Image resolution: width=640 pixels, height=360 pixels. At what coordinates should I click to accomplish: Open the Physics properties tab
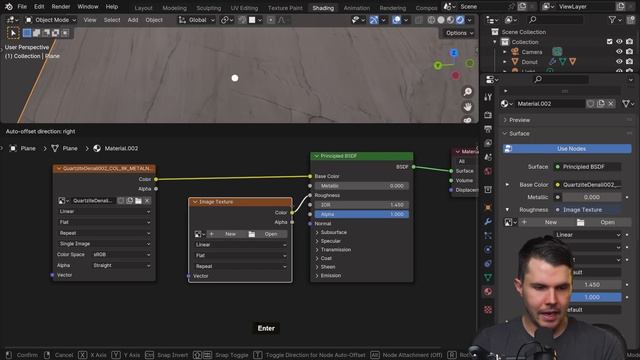coord(488,249)
